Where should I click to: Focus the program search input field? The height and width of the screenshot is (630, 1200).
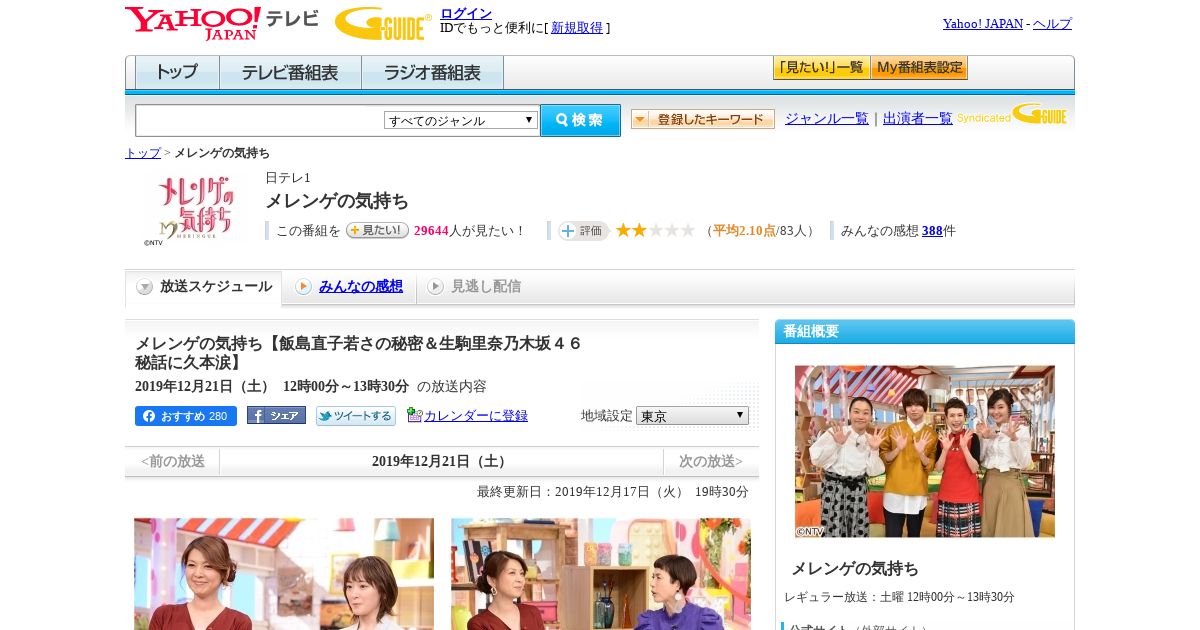point(260,120)
